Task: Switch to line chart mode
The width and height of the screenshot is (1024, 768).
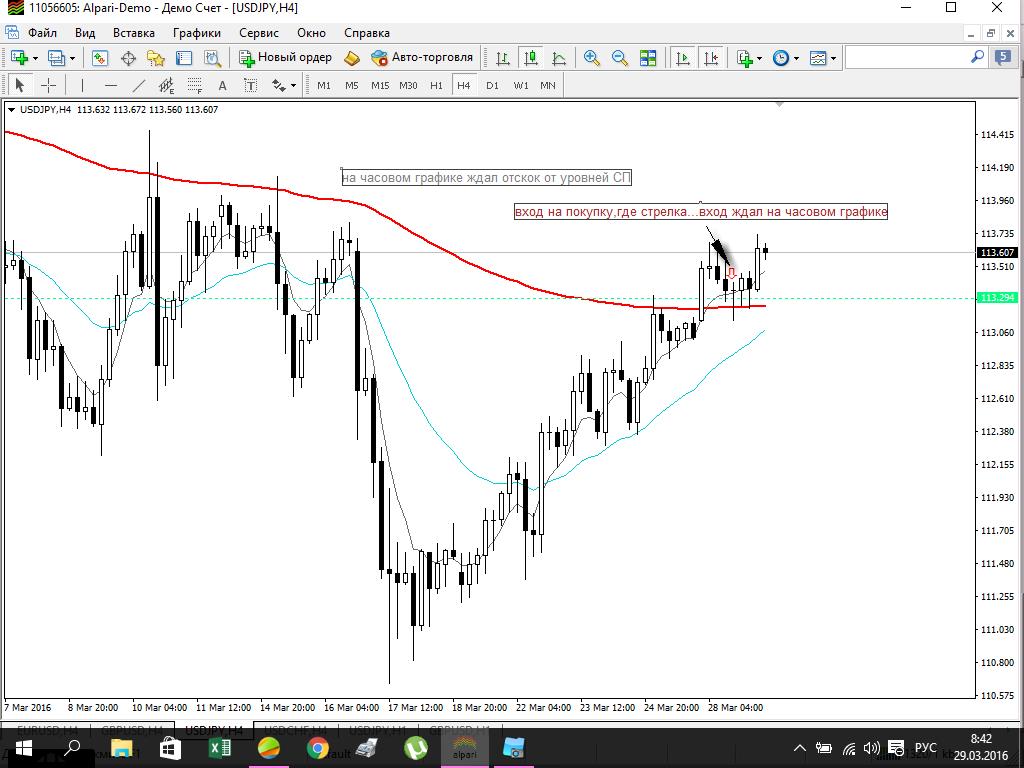Action: [559, 58]
